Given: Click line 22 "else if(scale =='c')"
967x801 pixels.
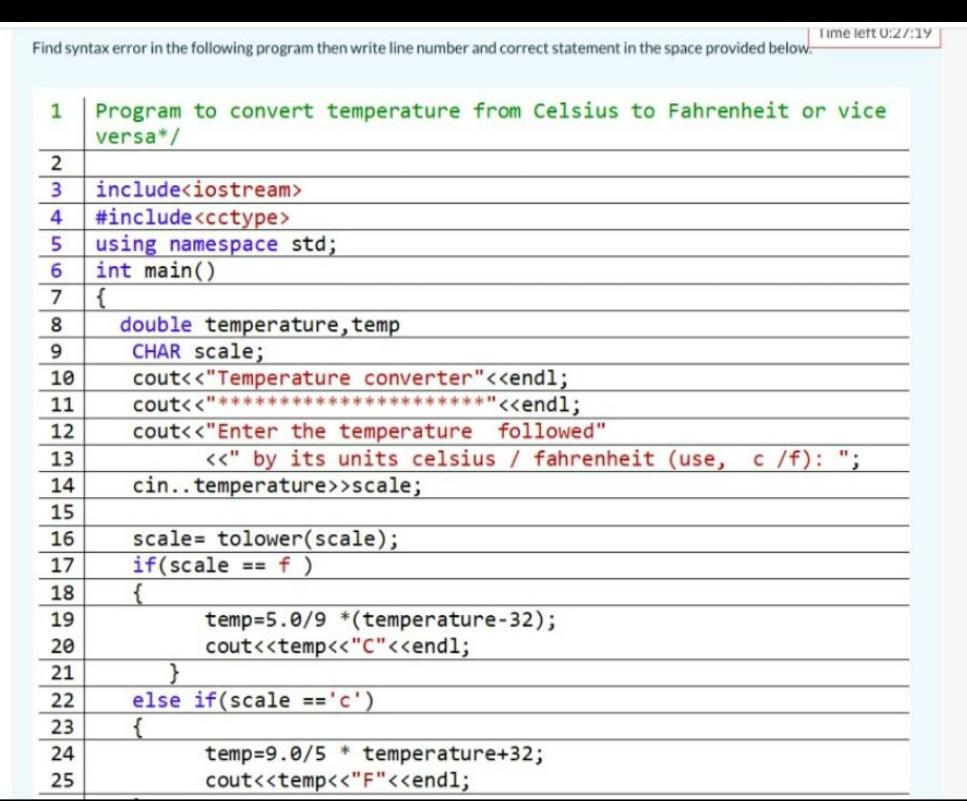Looking at the screenshot, I should coord(253,700).
